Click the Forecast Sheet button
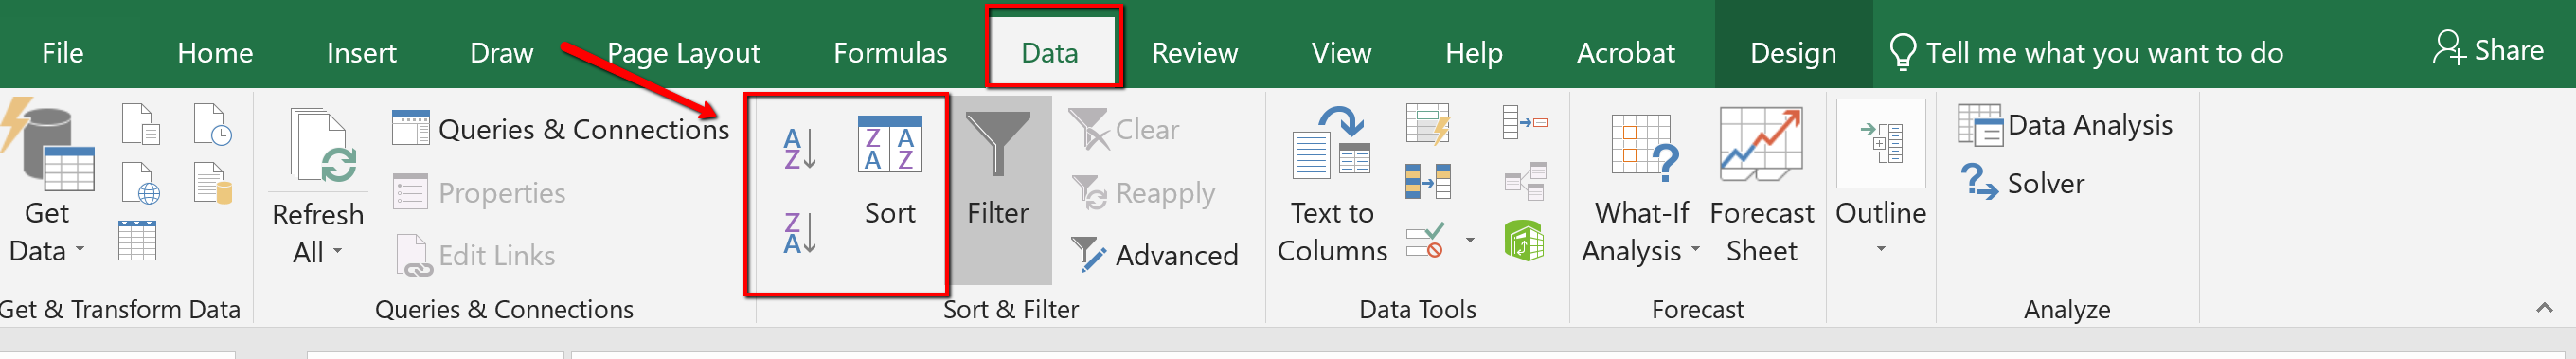 [1761, 185]
